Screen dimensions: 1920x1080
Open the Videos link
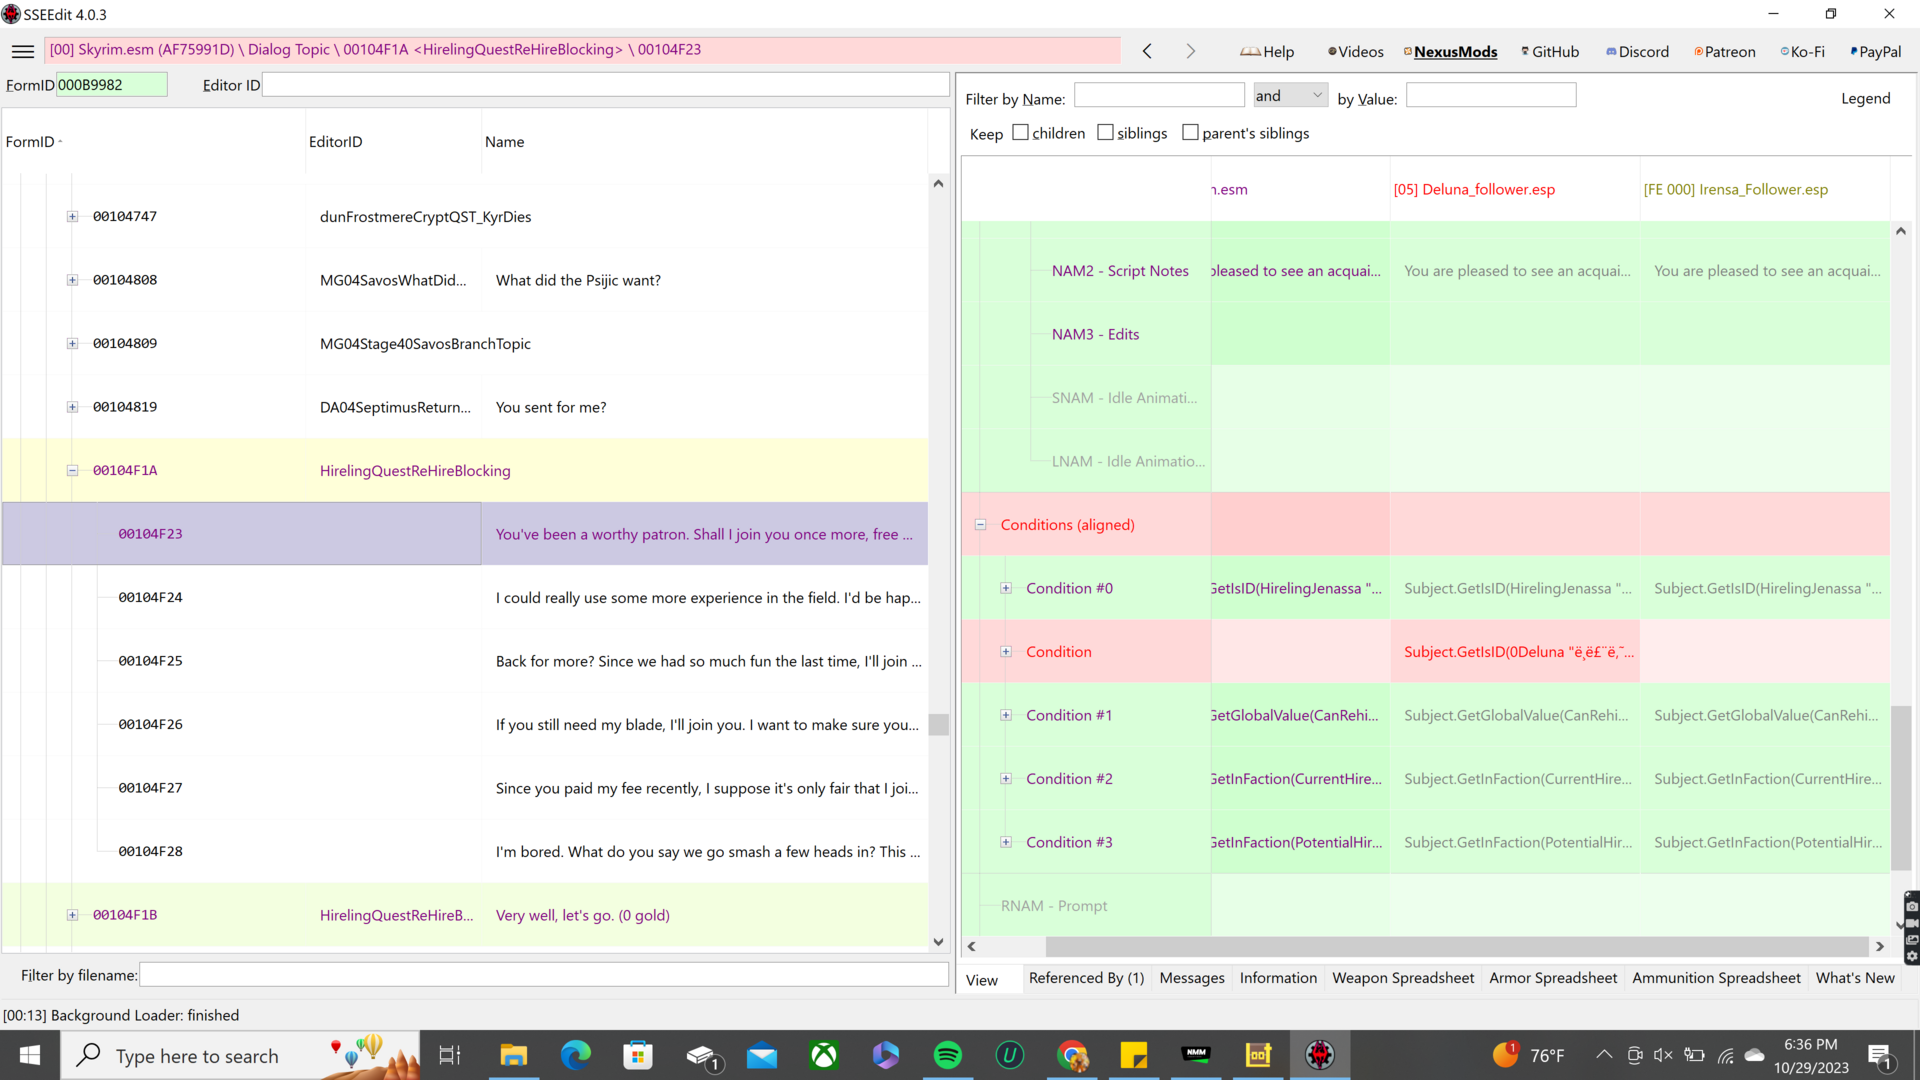(x=1355, y=52)
